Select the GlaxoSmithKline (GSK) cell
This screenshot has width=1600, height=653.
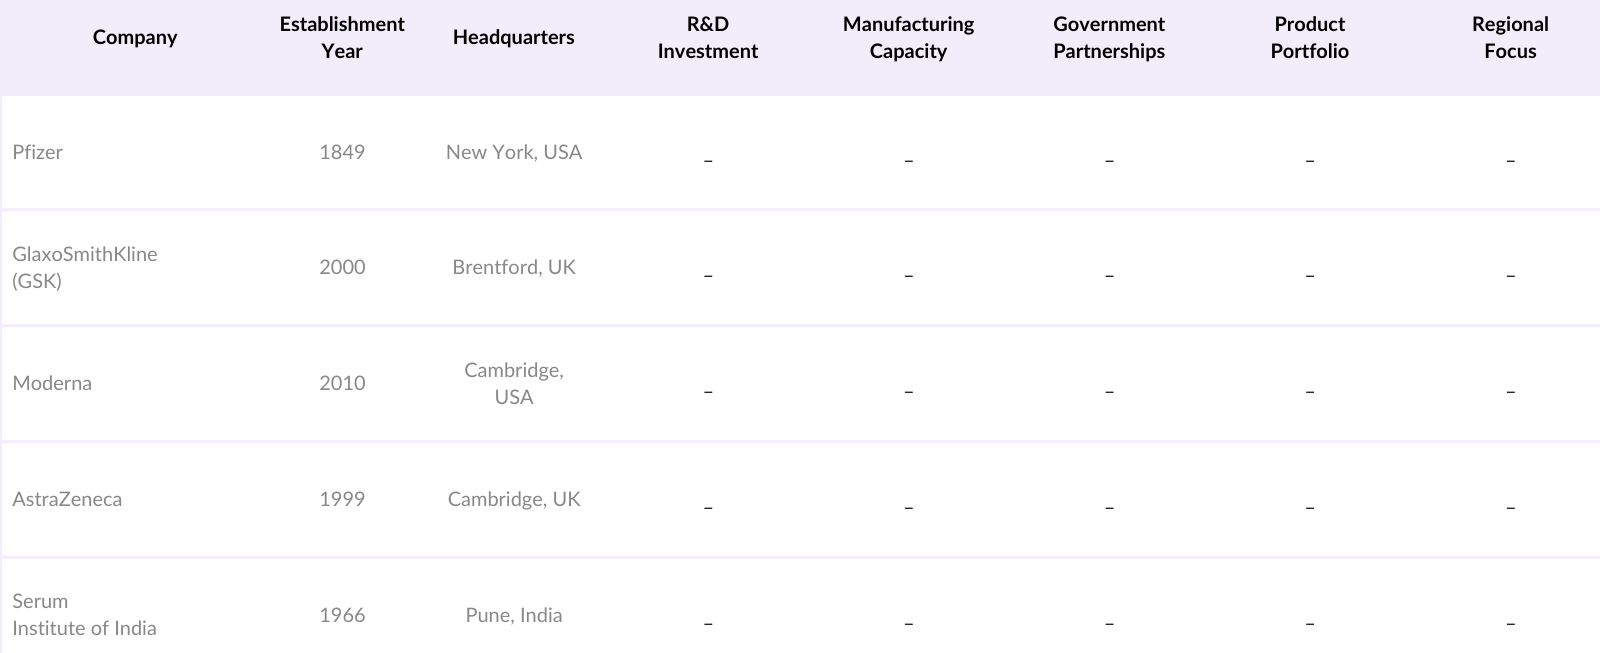(85, 267)
